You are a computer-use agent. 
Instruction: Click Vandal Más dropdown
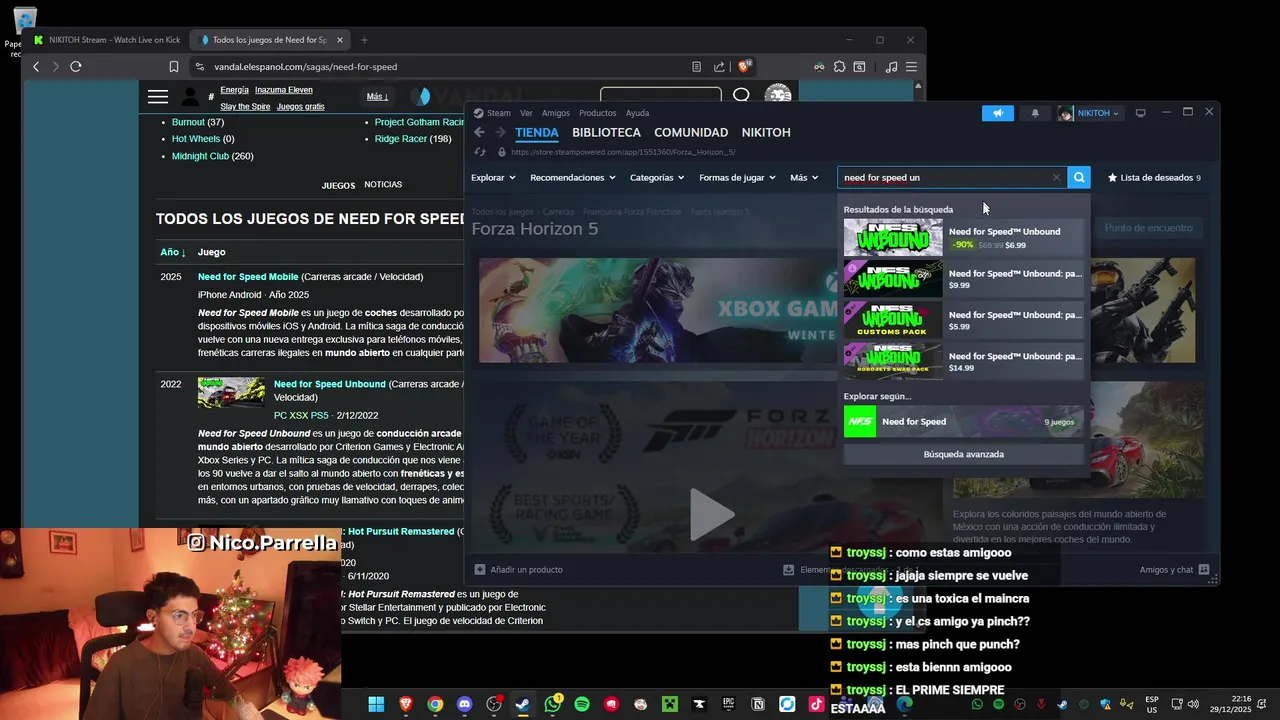click(x=377, y=97)
